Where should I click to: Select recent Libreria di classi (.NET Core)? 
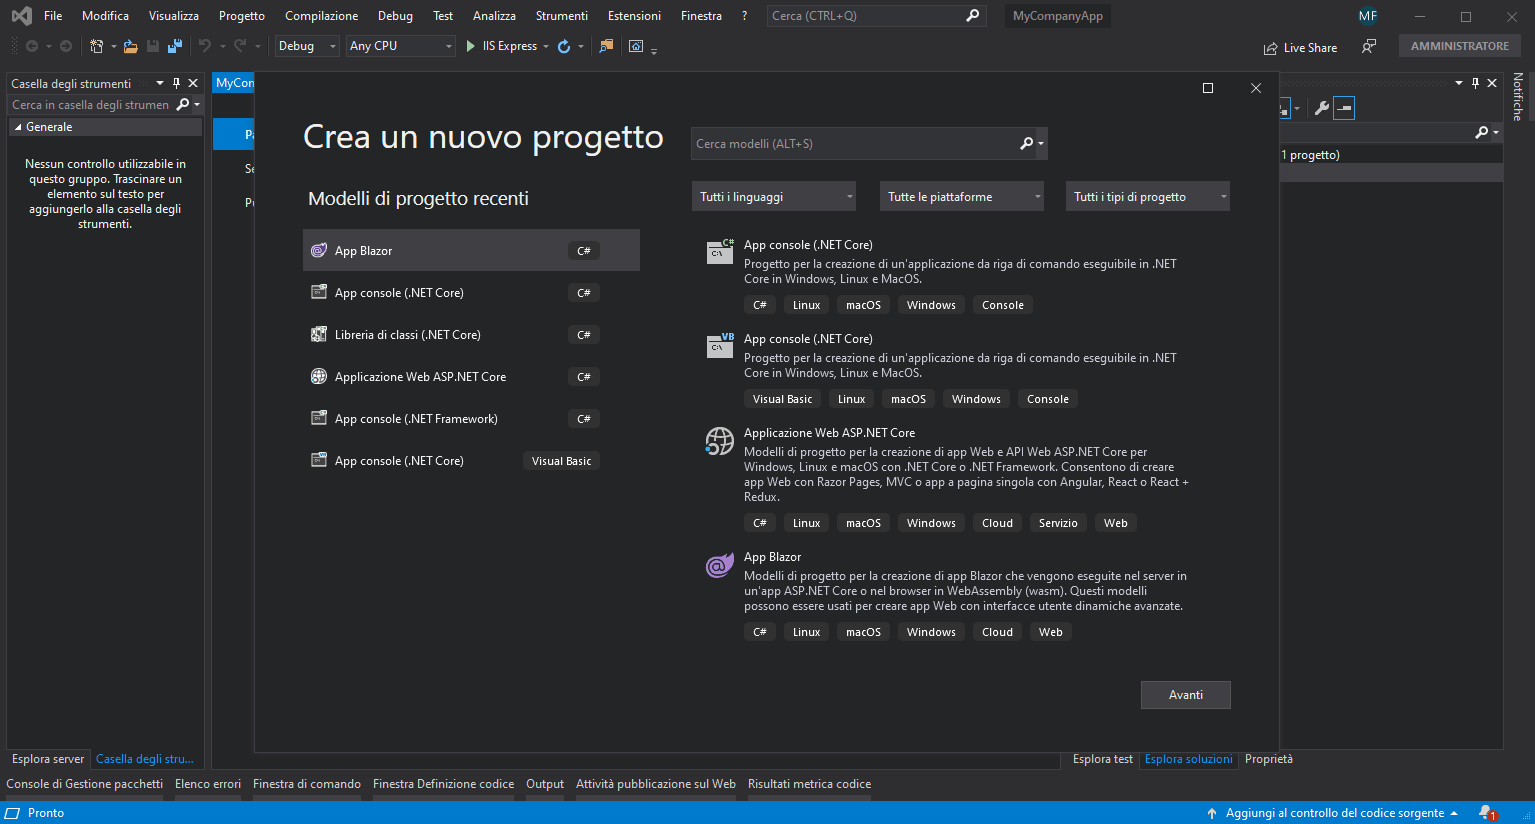pyautogui.click(x=471, y=334)
